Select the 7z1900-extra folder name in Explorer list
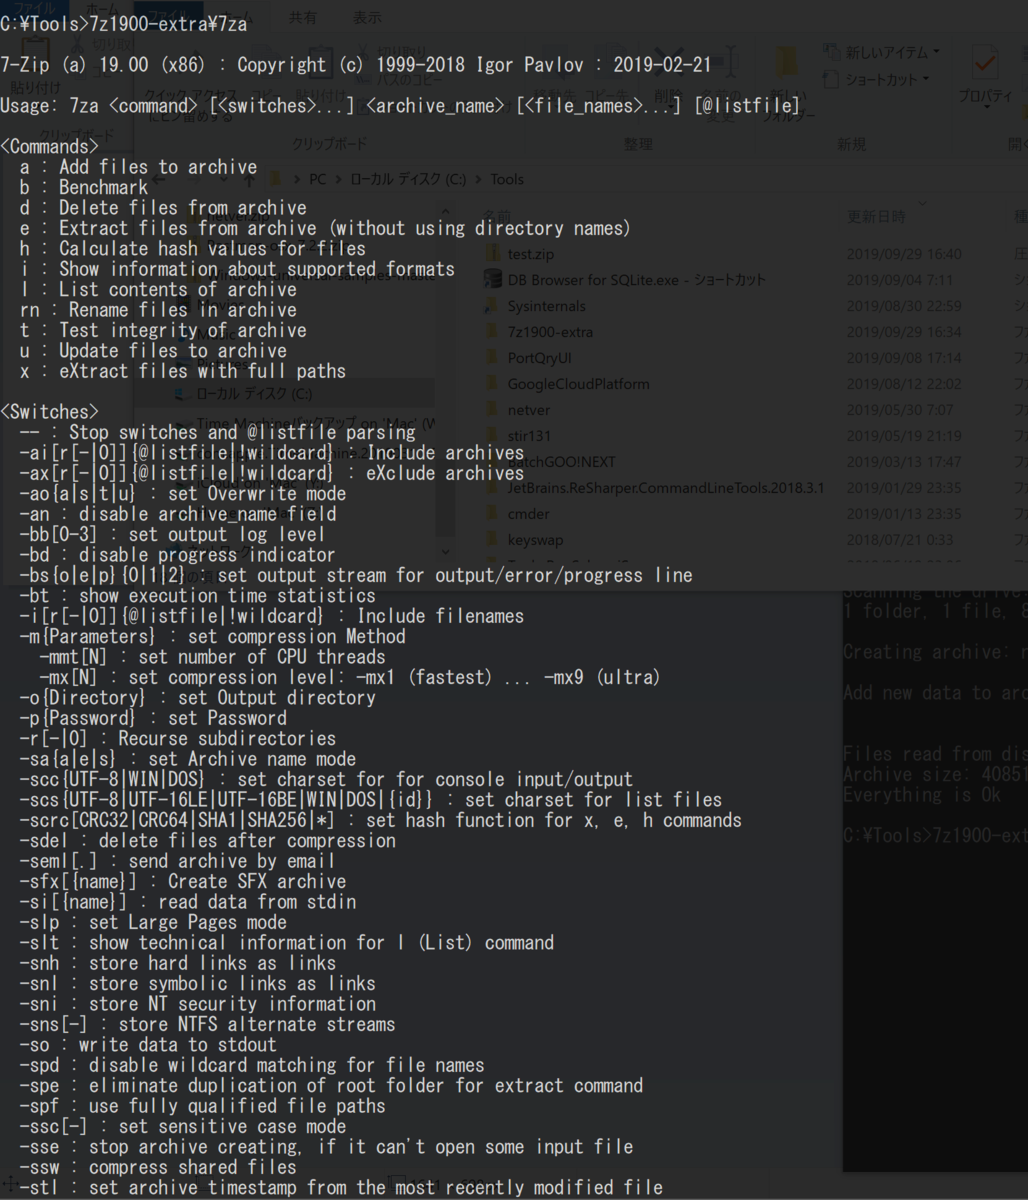 (x=551, y=332)
